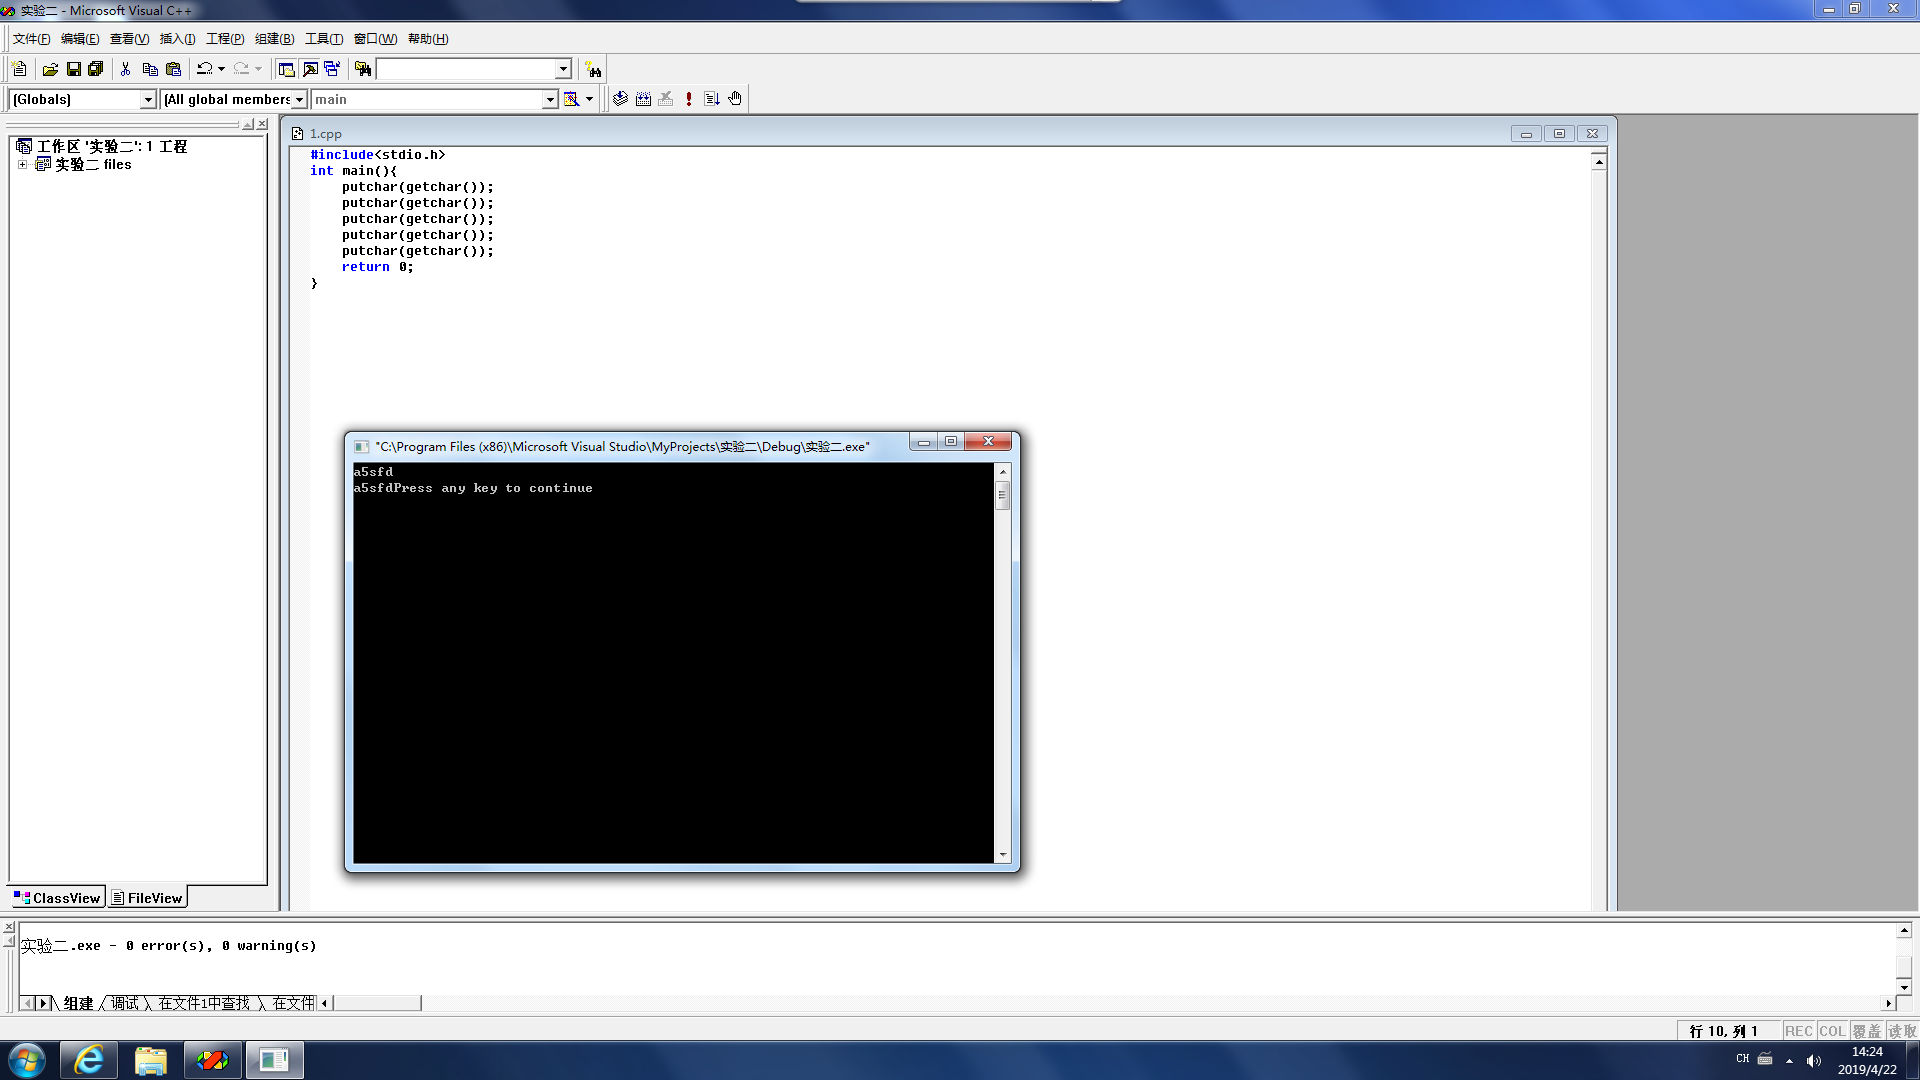
Task: Click the Insert/Remove Breakpoint hand icon
Action: [x=735, y=99]
